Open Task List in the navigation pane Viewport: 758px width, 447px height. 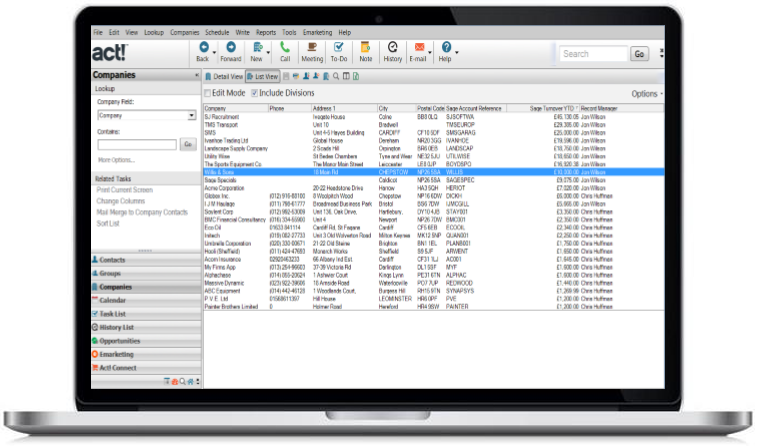146,314
